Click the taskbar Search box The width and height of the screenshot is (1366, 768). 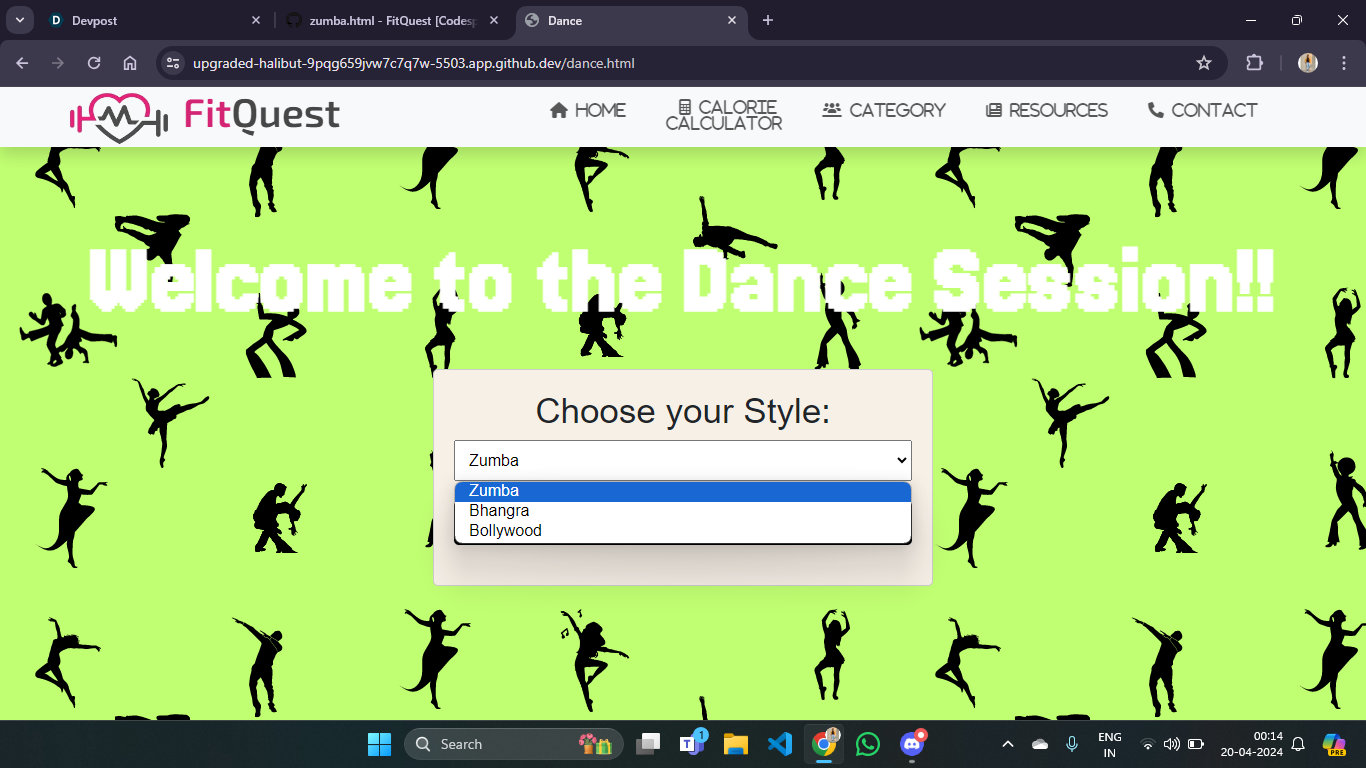click(x=514, y=744)
